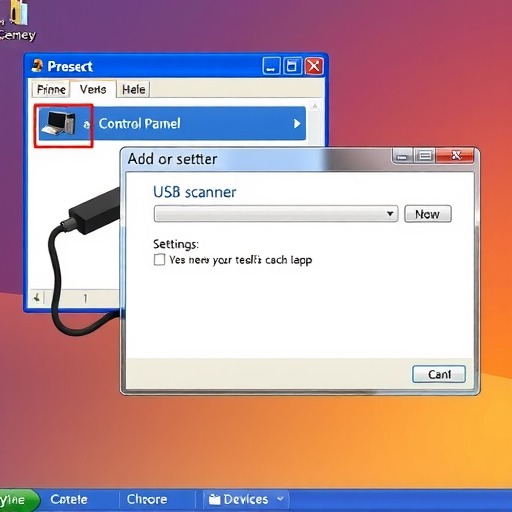Maximize the Add or settter dialog
512x512 pixels.
pos(425,156)
